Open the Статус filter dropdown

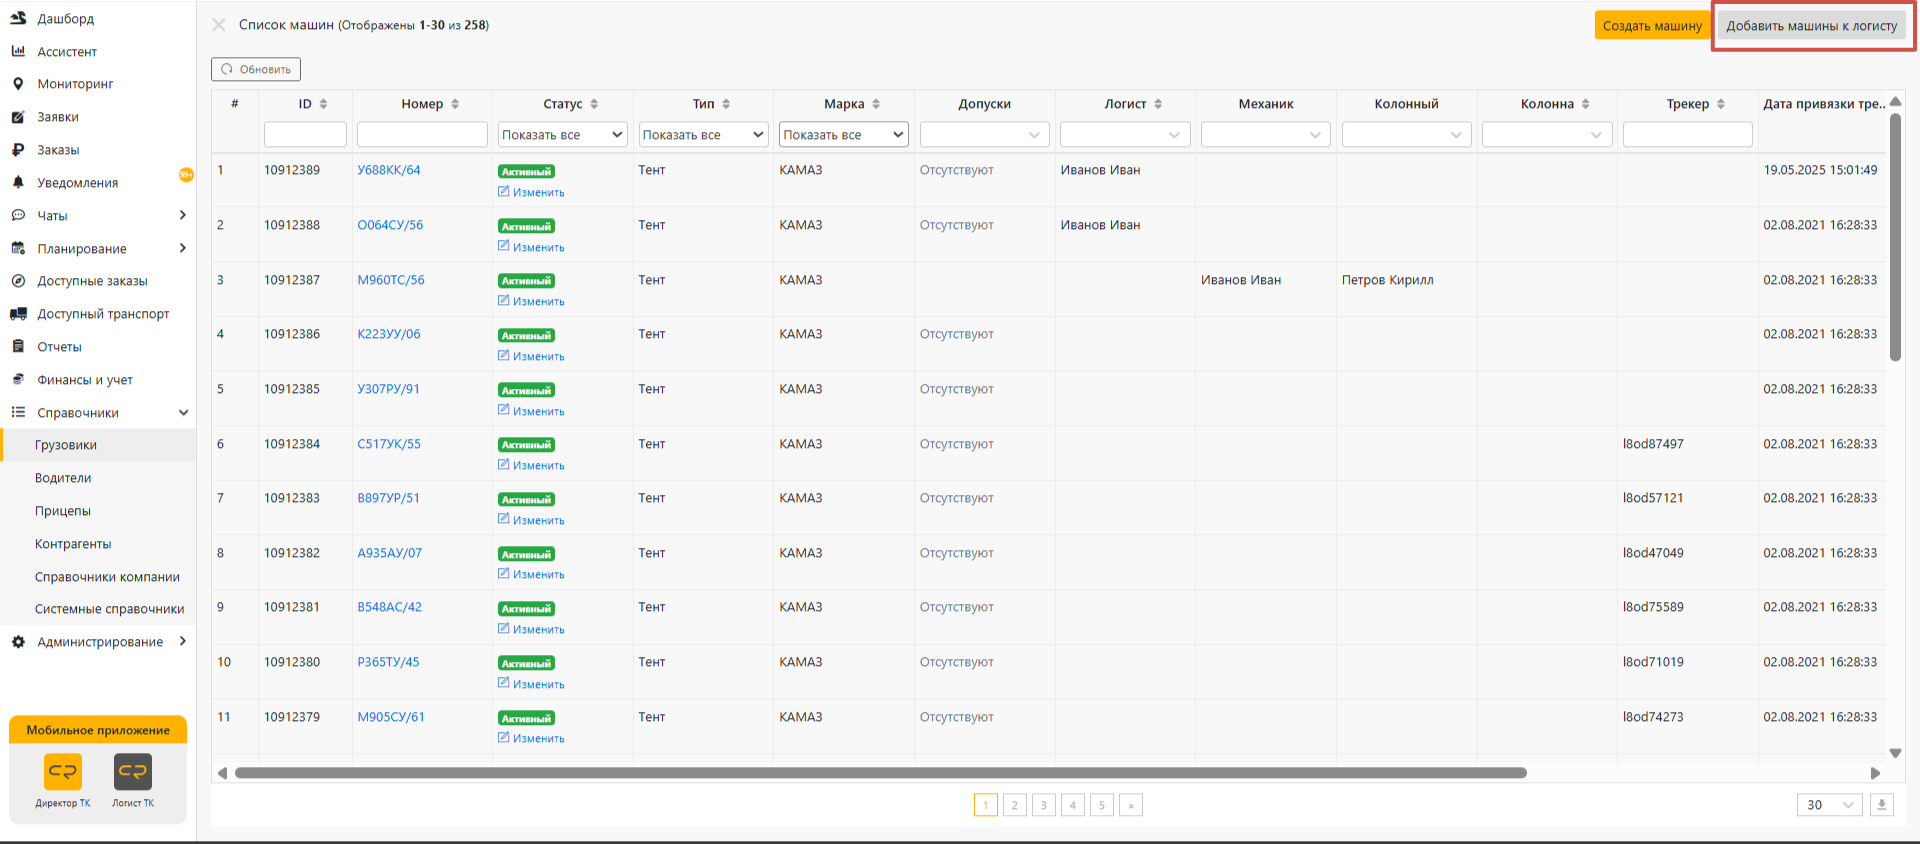coord(562,135)
